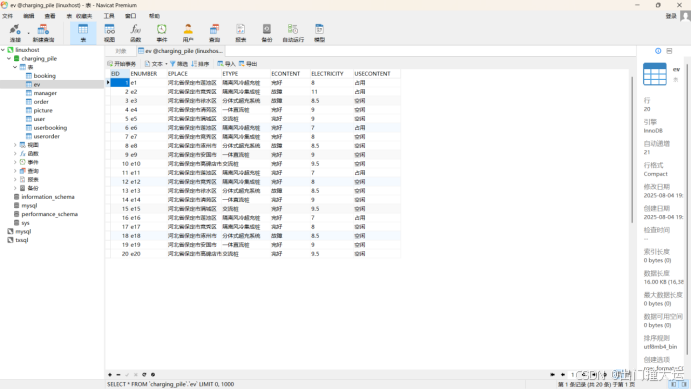Viewport: 692px width, 389px height.
Task: Open the Function f(x) toolbar icon
Action: [135, 33]
